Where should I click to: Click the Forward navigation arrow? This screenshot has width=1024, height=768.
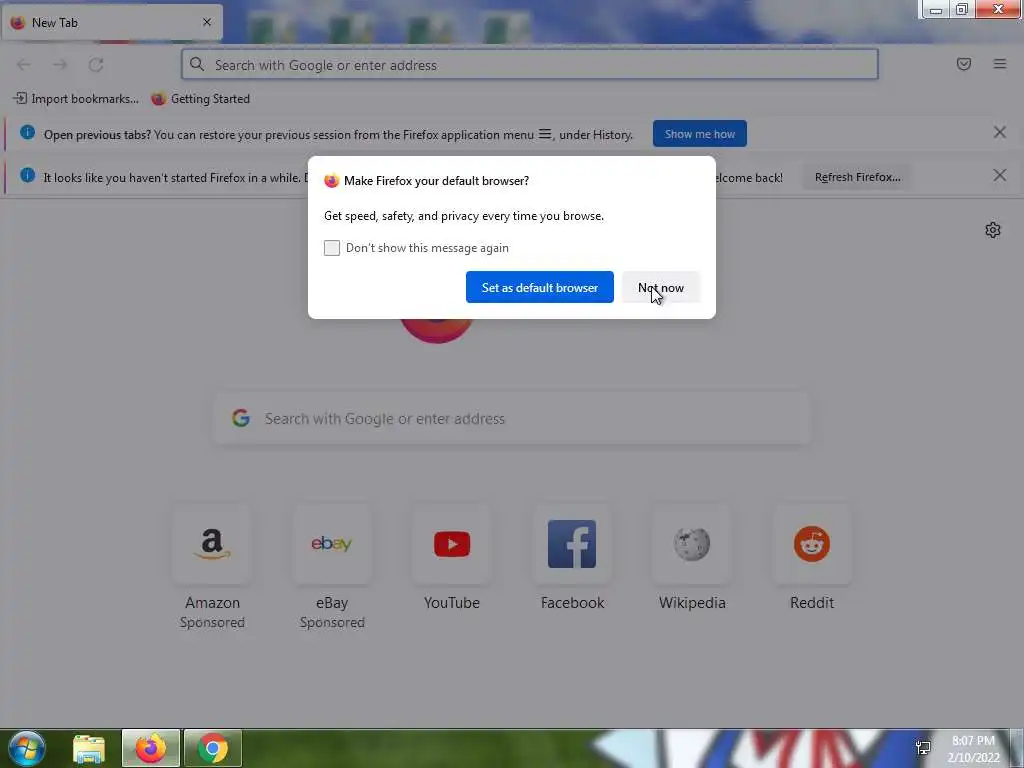coord(60,65)
